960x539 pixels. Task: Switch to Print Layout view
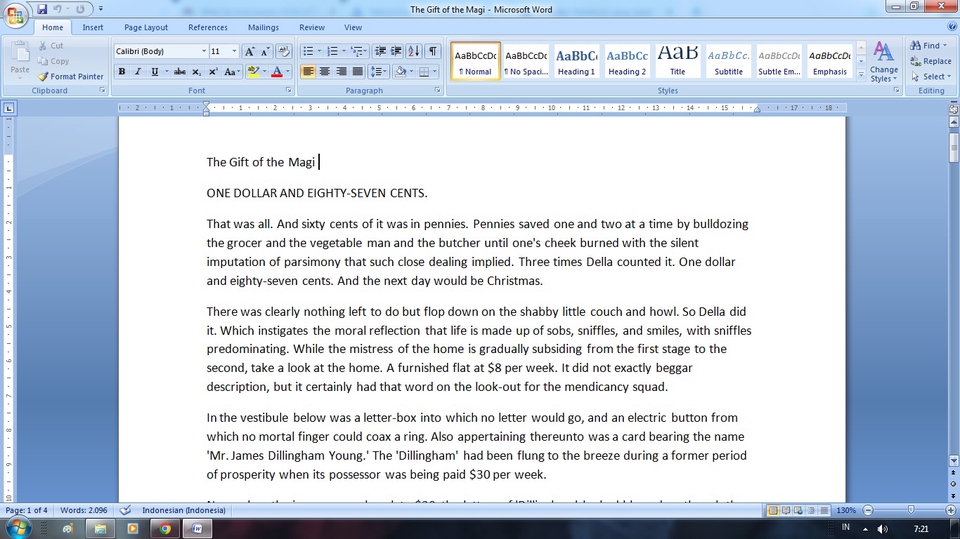(773, 510)
